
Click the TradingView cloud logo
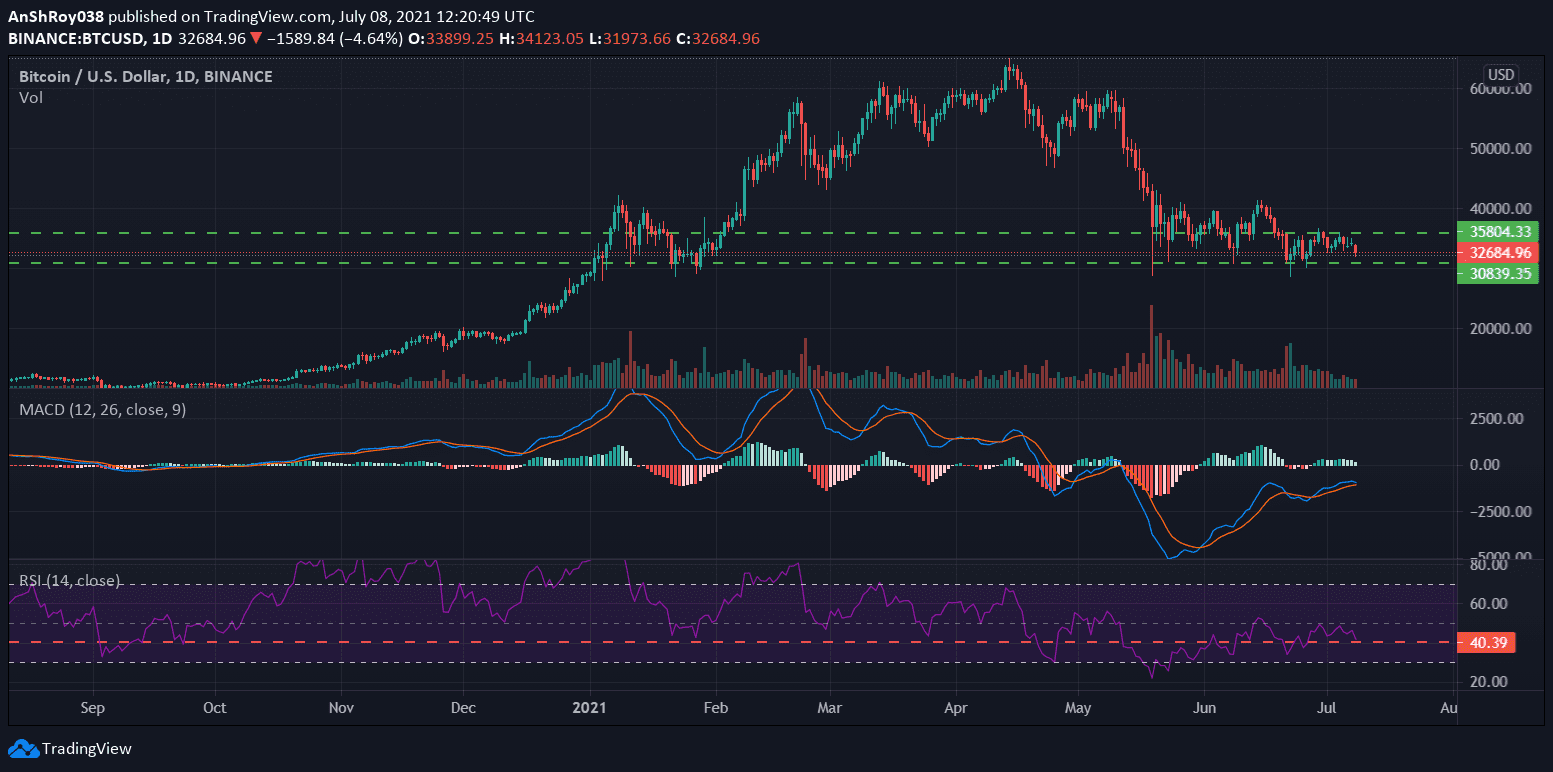click(x=22, y=748)
